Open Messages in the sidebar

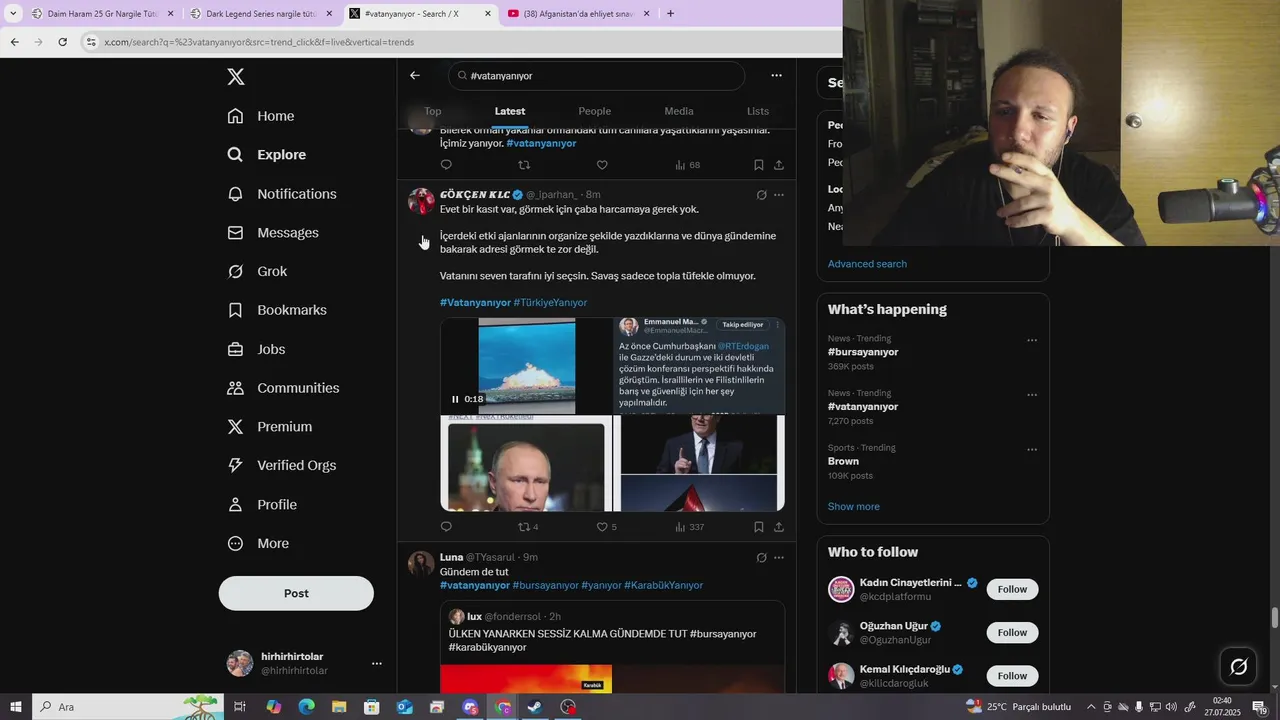click(x=273, y=233)
